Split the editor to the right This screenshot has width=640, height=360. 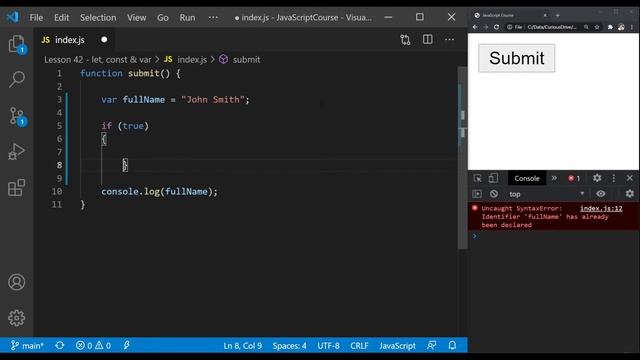pyautogui.click(x=427, y=39)
